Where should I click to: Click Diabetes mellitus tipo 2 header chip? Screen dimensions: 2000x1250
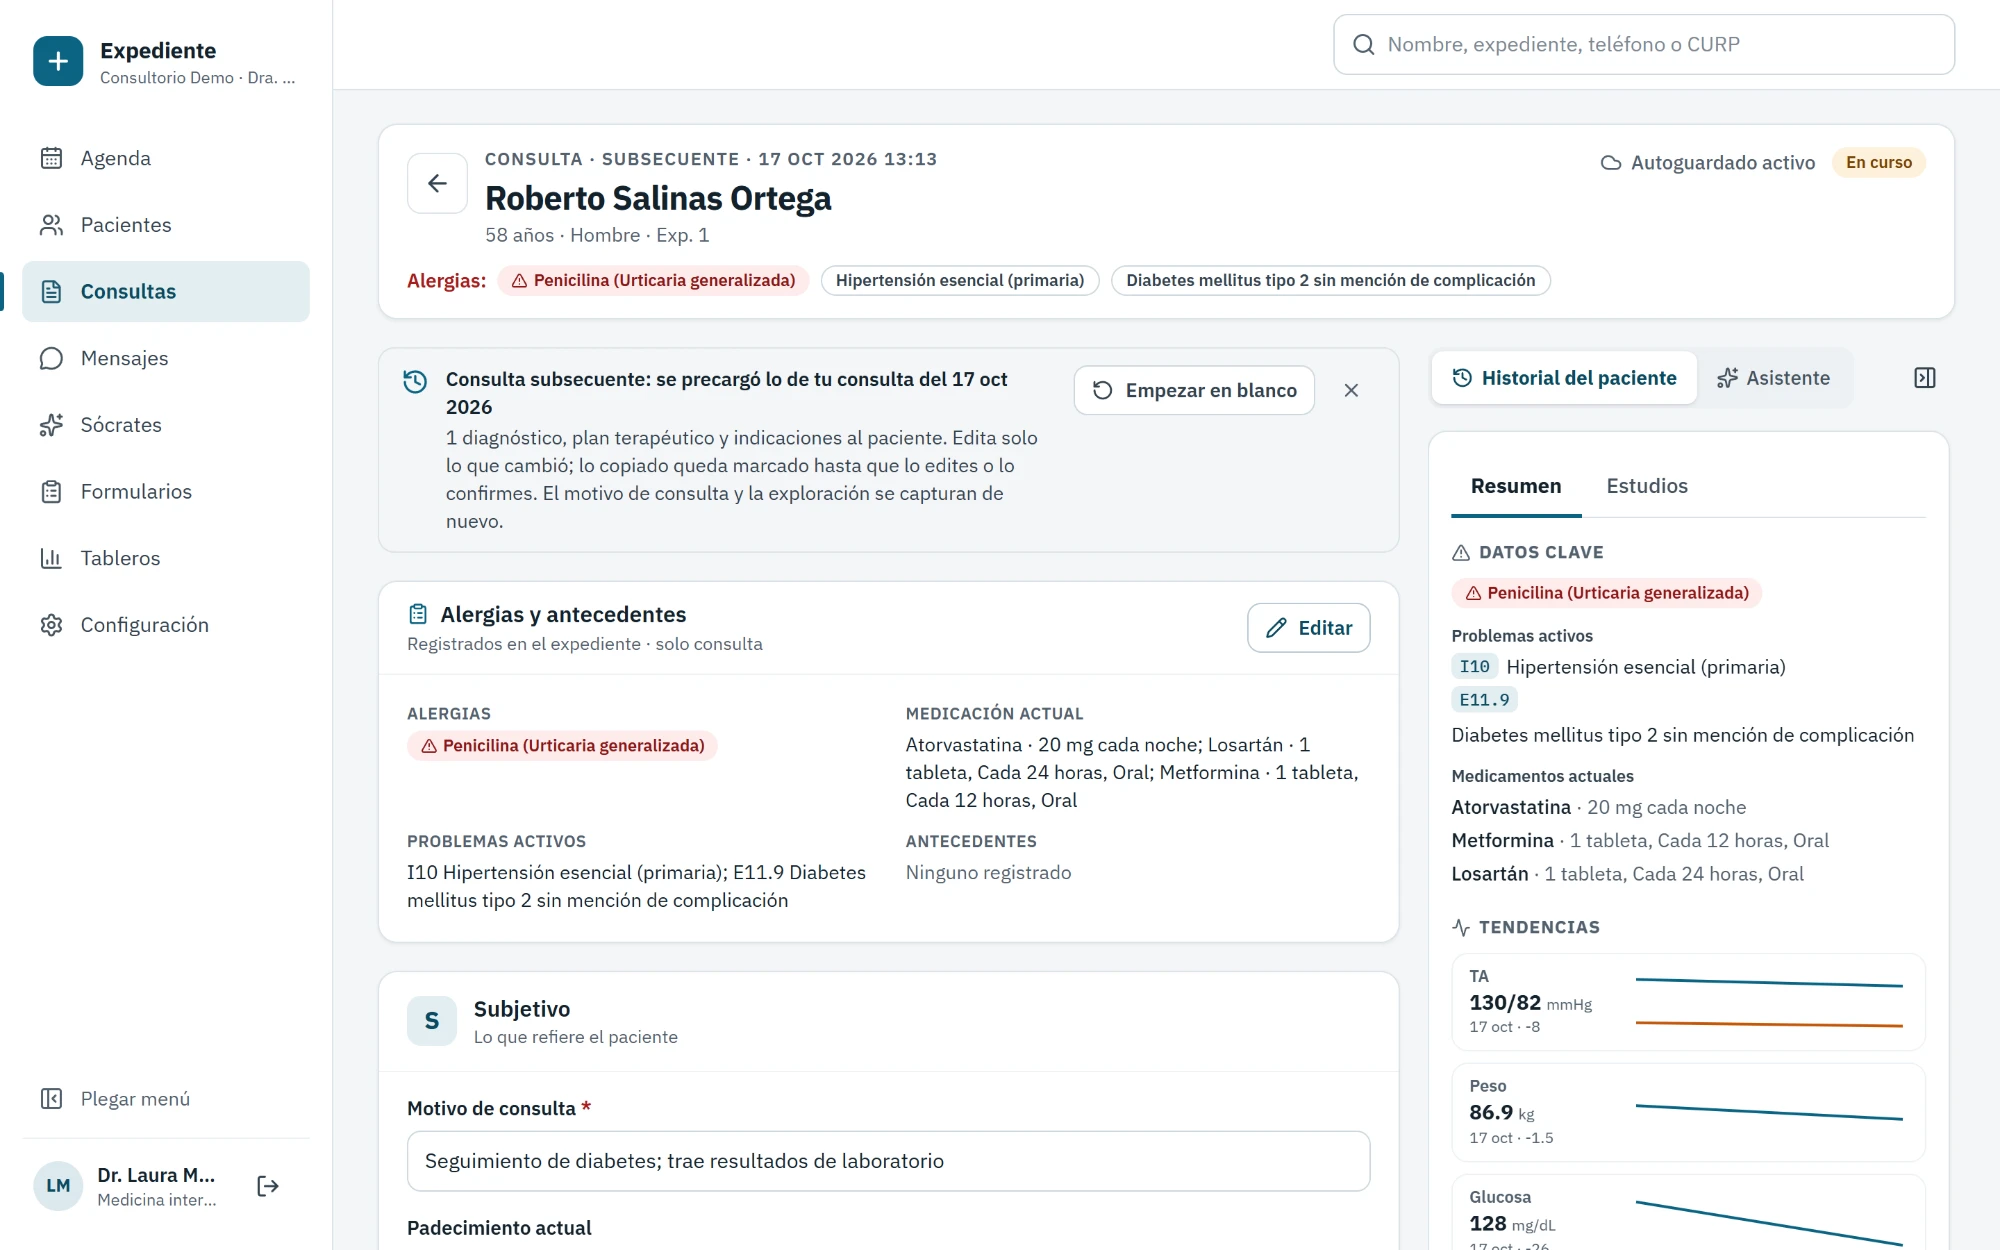1331,281
